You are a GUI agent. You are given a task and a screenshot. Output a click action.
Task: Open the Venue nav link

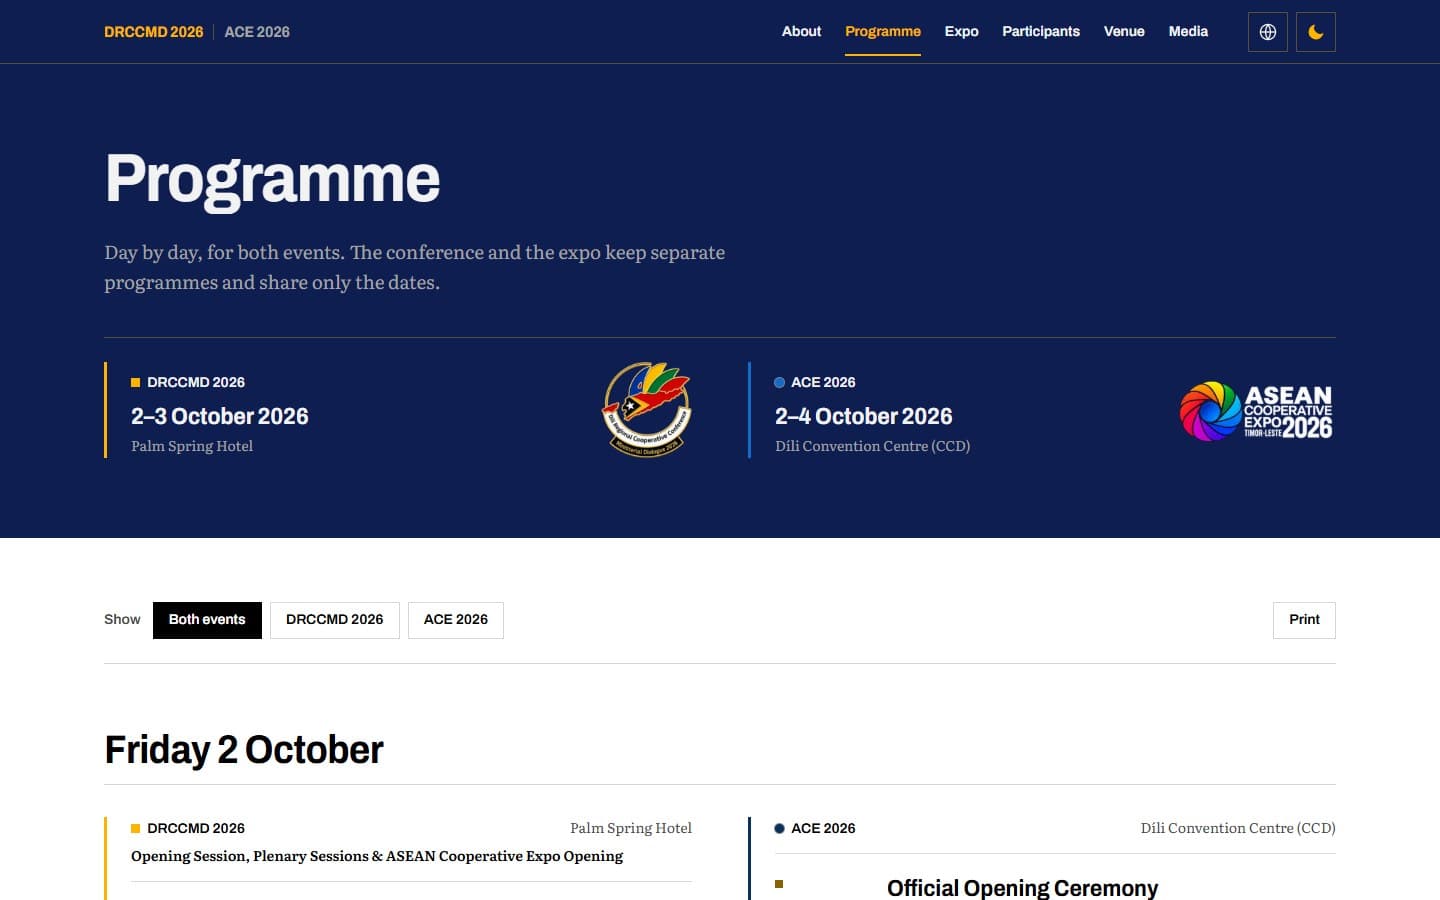(1124, 31)
